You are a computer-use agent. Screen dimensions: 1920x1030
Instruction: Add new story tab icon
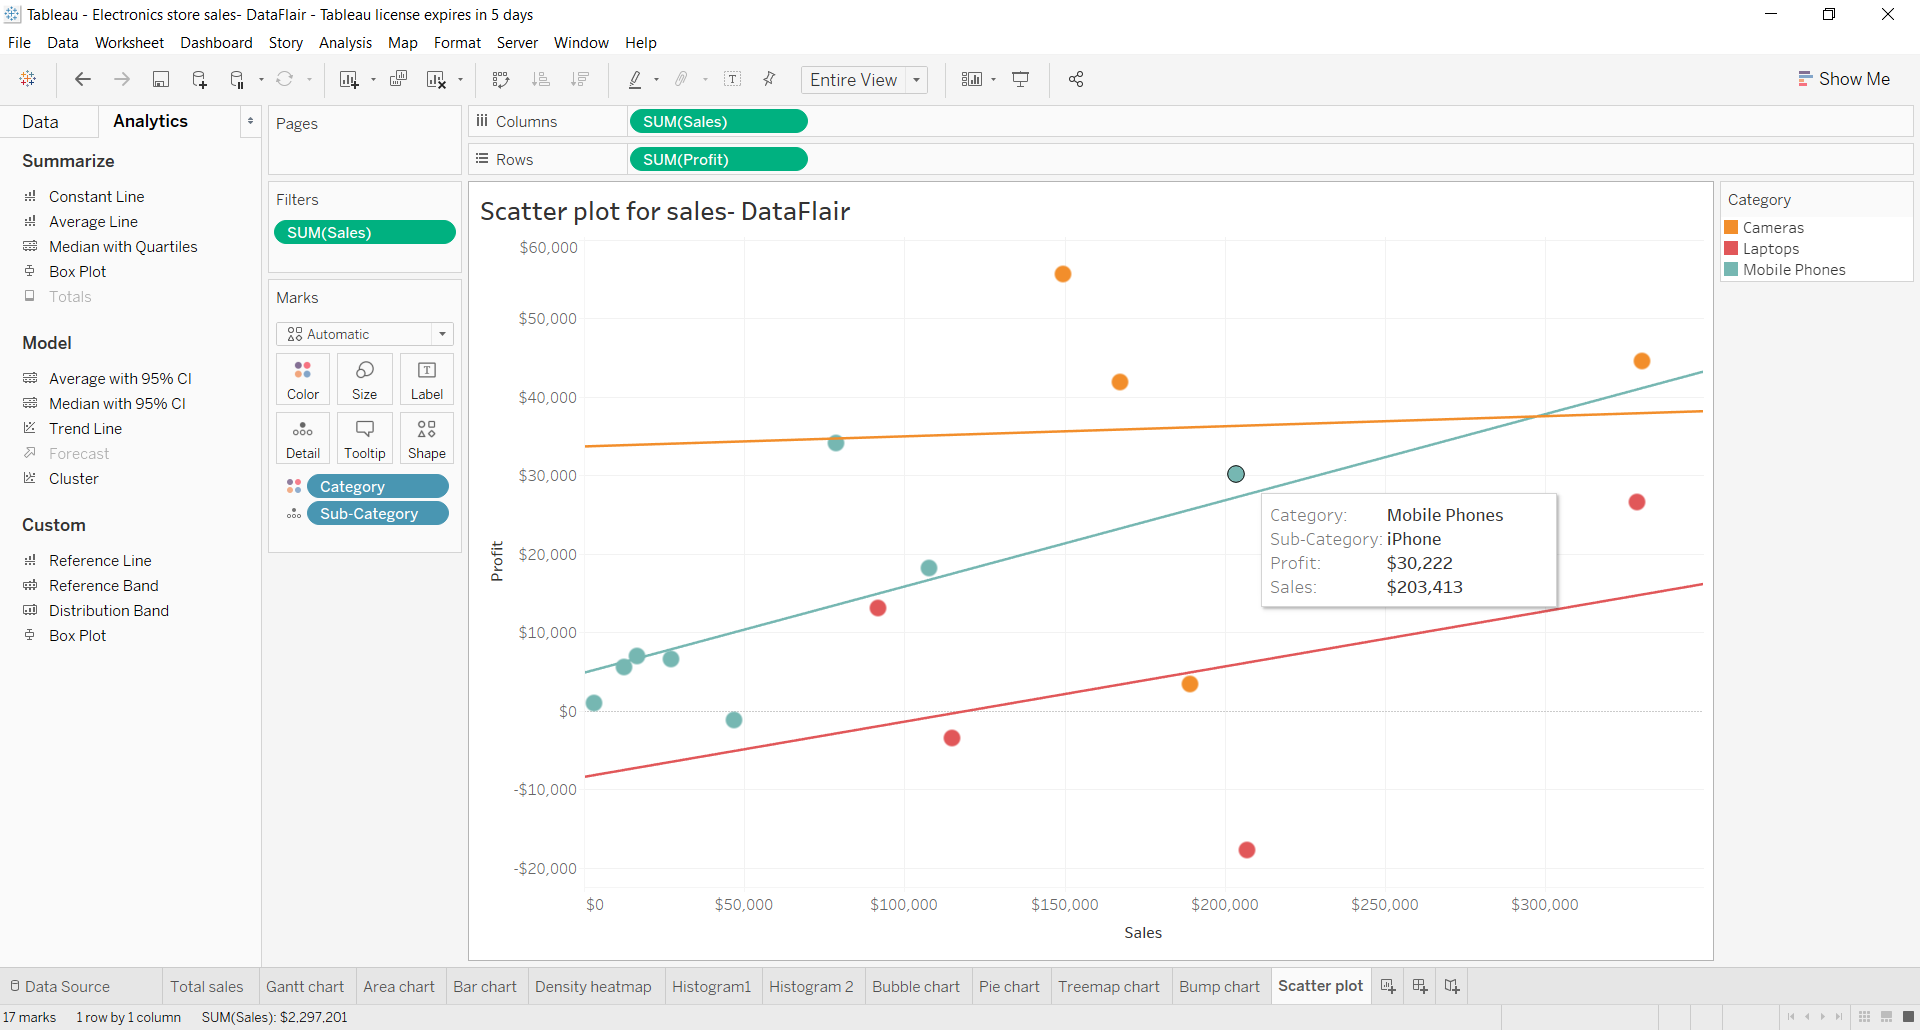tap(1452, 986)
